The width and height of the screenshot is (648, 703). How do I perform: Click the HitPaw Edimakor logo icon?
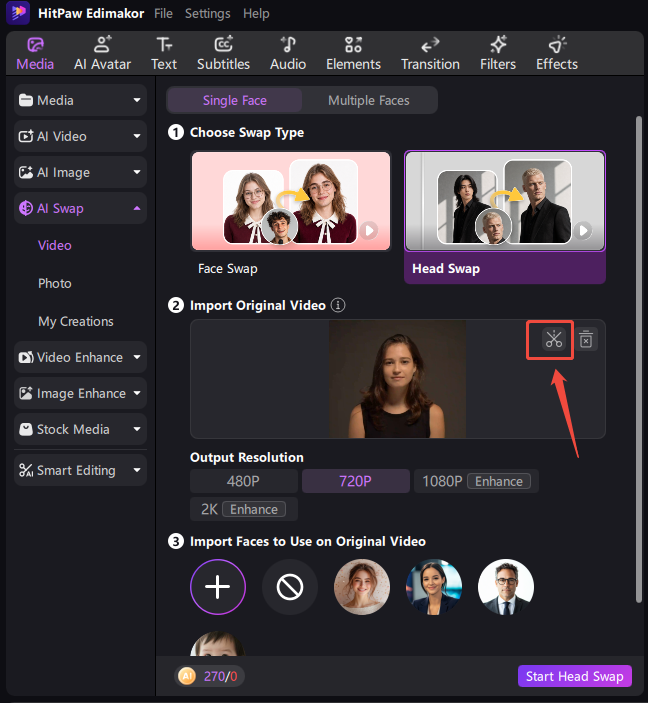coord(18,13)
